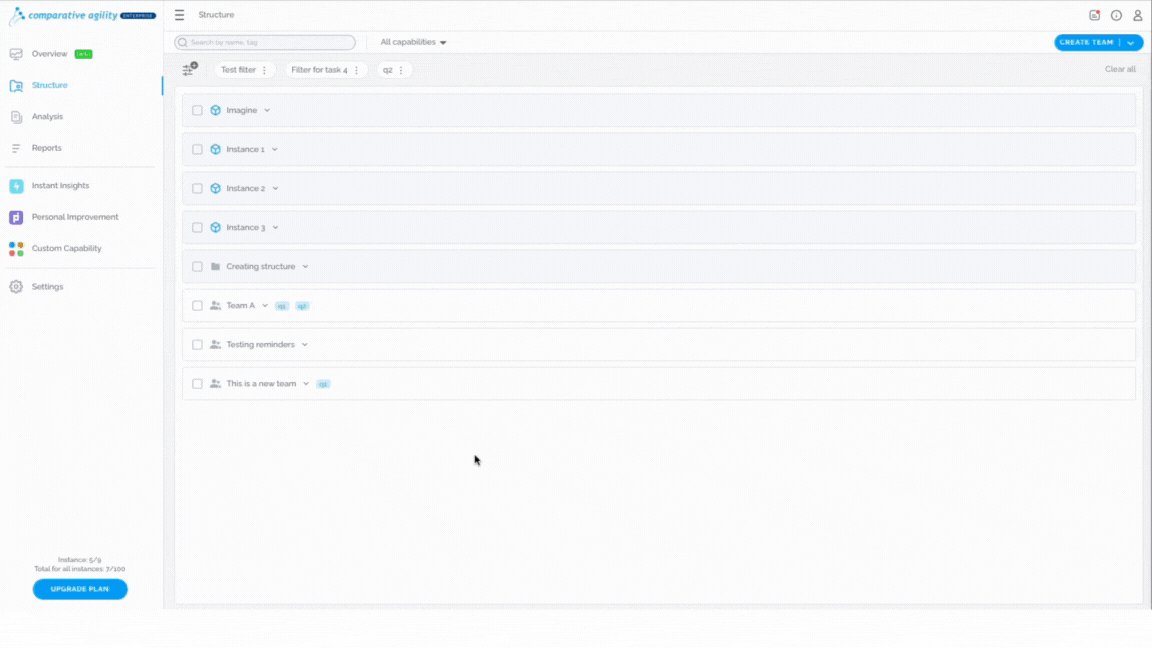Check the Instance 2 row checkbox
Viewport: 1152px width, 648px height.
click(x=197, y=188)
